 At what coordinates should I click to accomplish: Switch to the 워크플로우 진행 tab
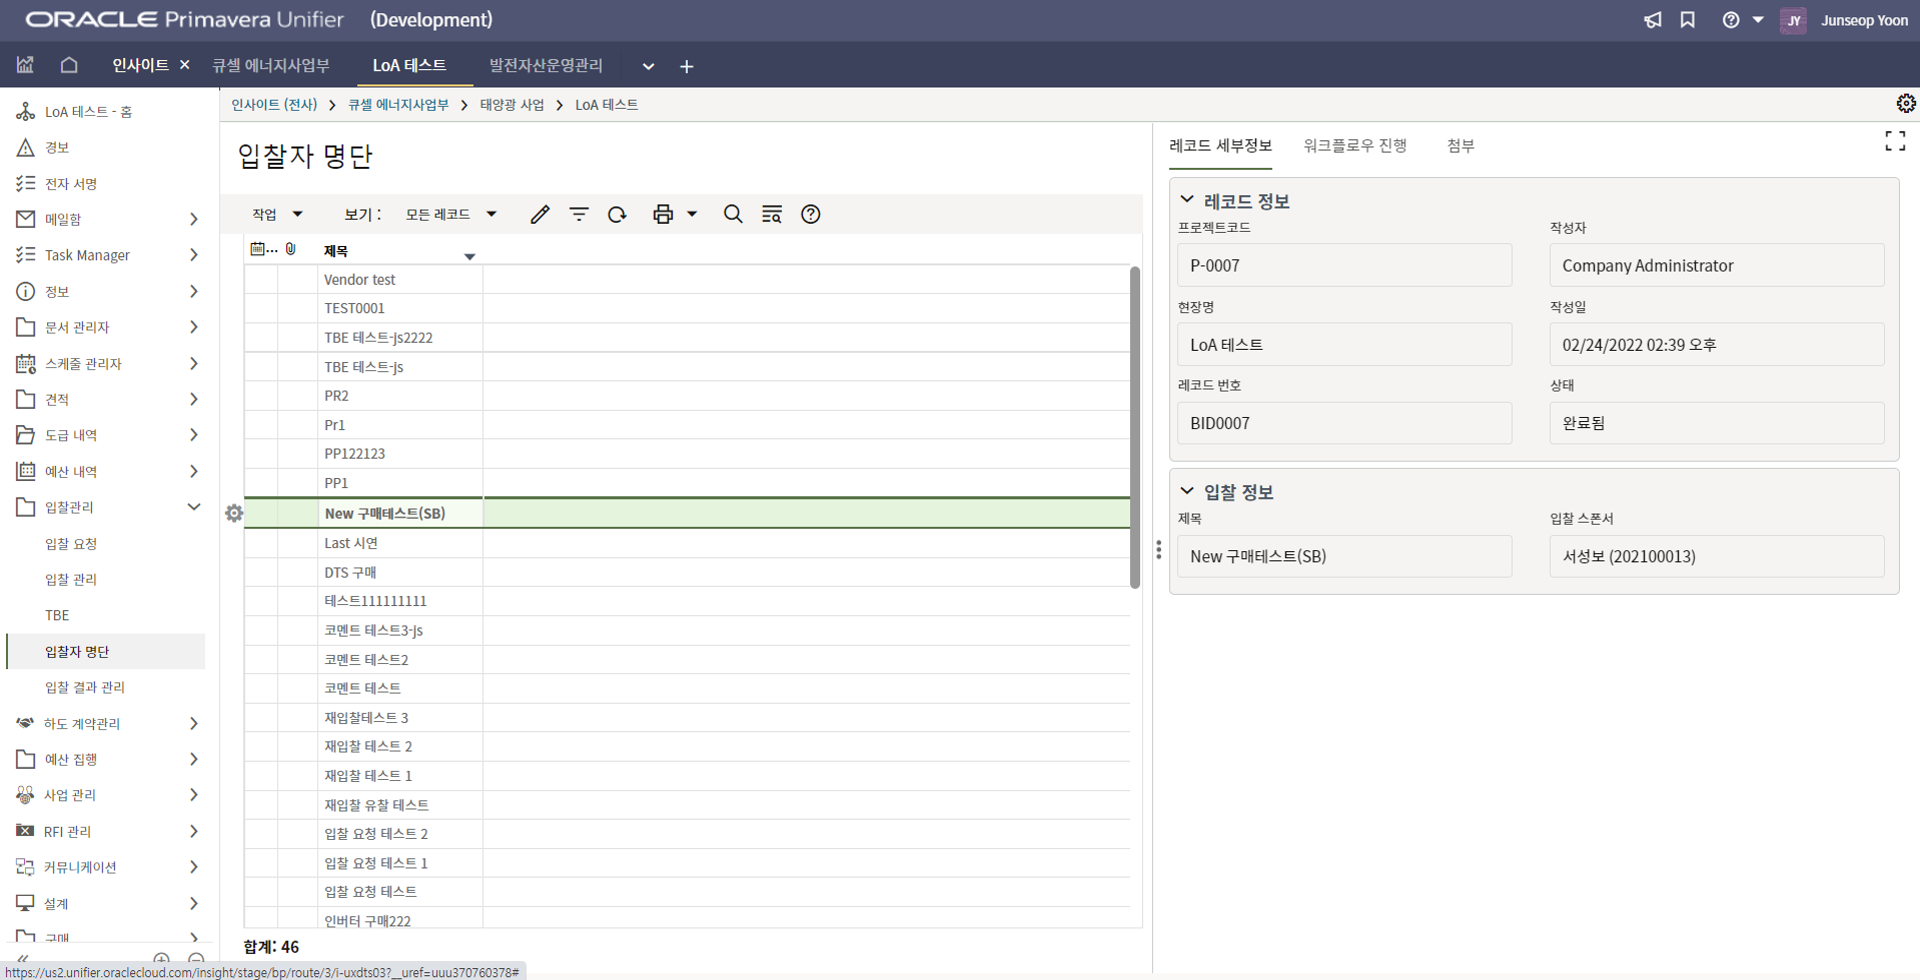coord(1355,146)
